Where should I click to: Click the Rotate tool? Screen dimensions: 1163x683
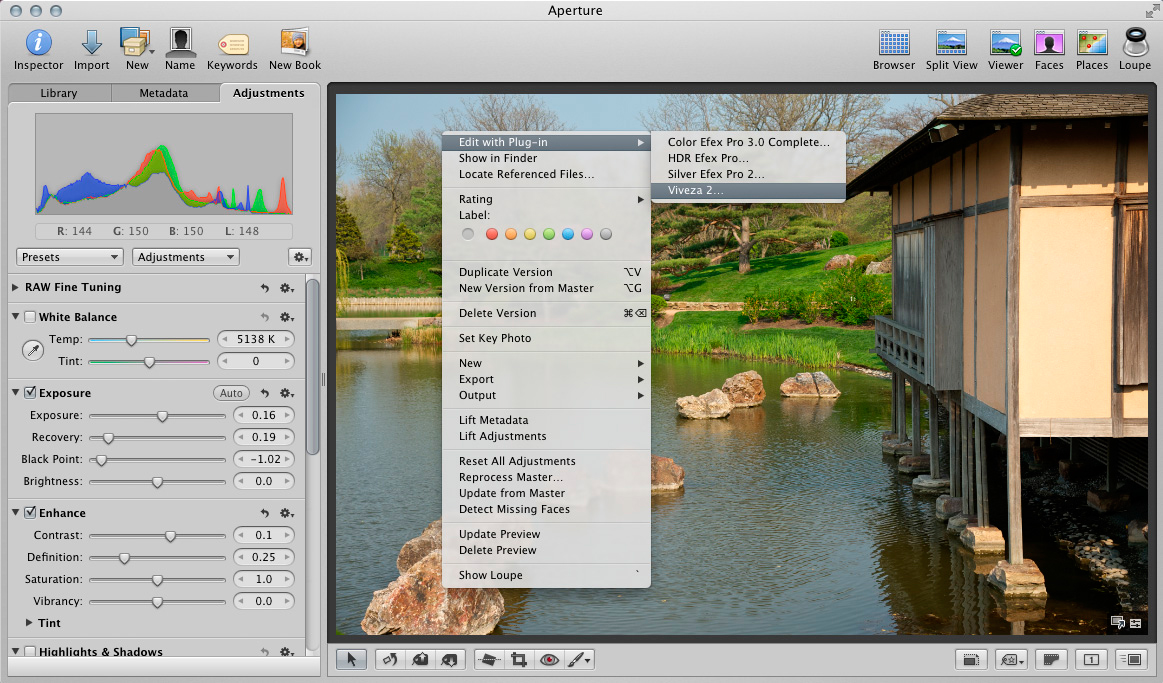click(x=390, y=659)
